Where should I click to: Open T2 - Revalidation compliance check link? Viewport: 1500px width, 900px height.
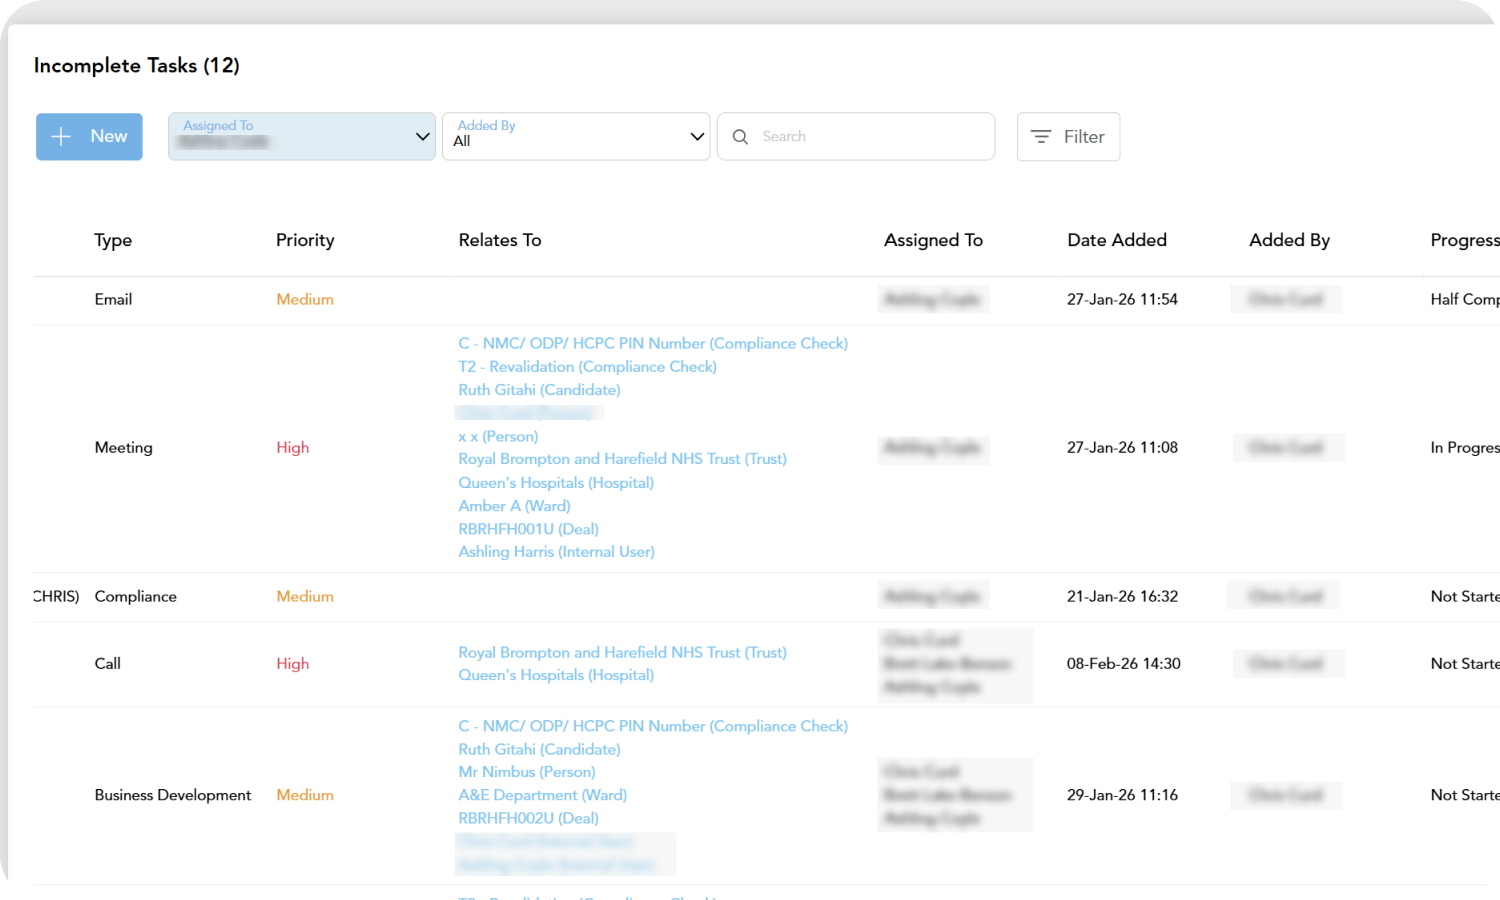[x=587, y=367]
